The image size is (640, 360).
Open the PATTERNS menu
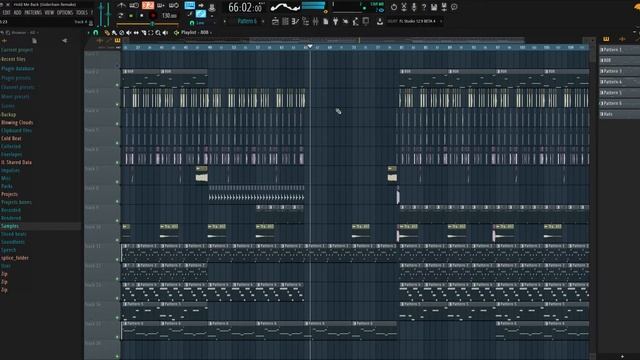click(33, 13)
